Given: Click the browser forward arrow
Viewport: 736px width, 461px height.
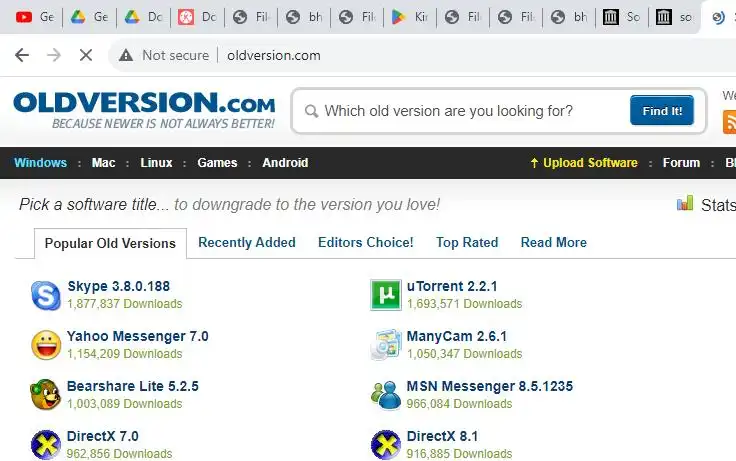Looking at the screenshot, I should point(54,55).
